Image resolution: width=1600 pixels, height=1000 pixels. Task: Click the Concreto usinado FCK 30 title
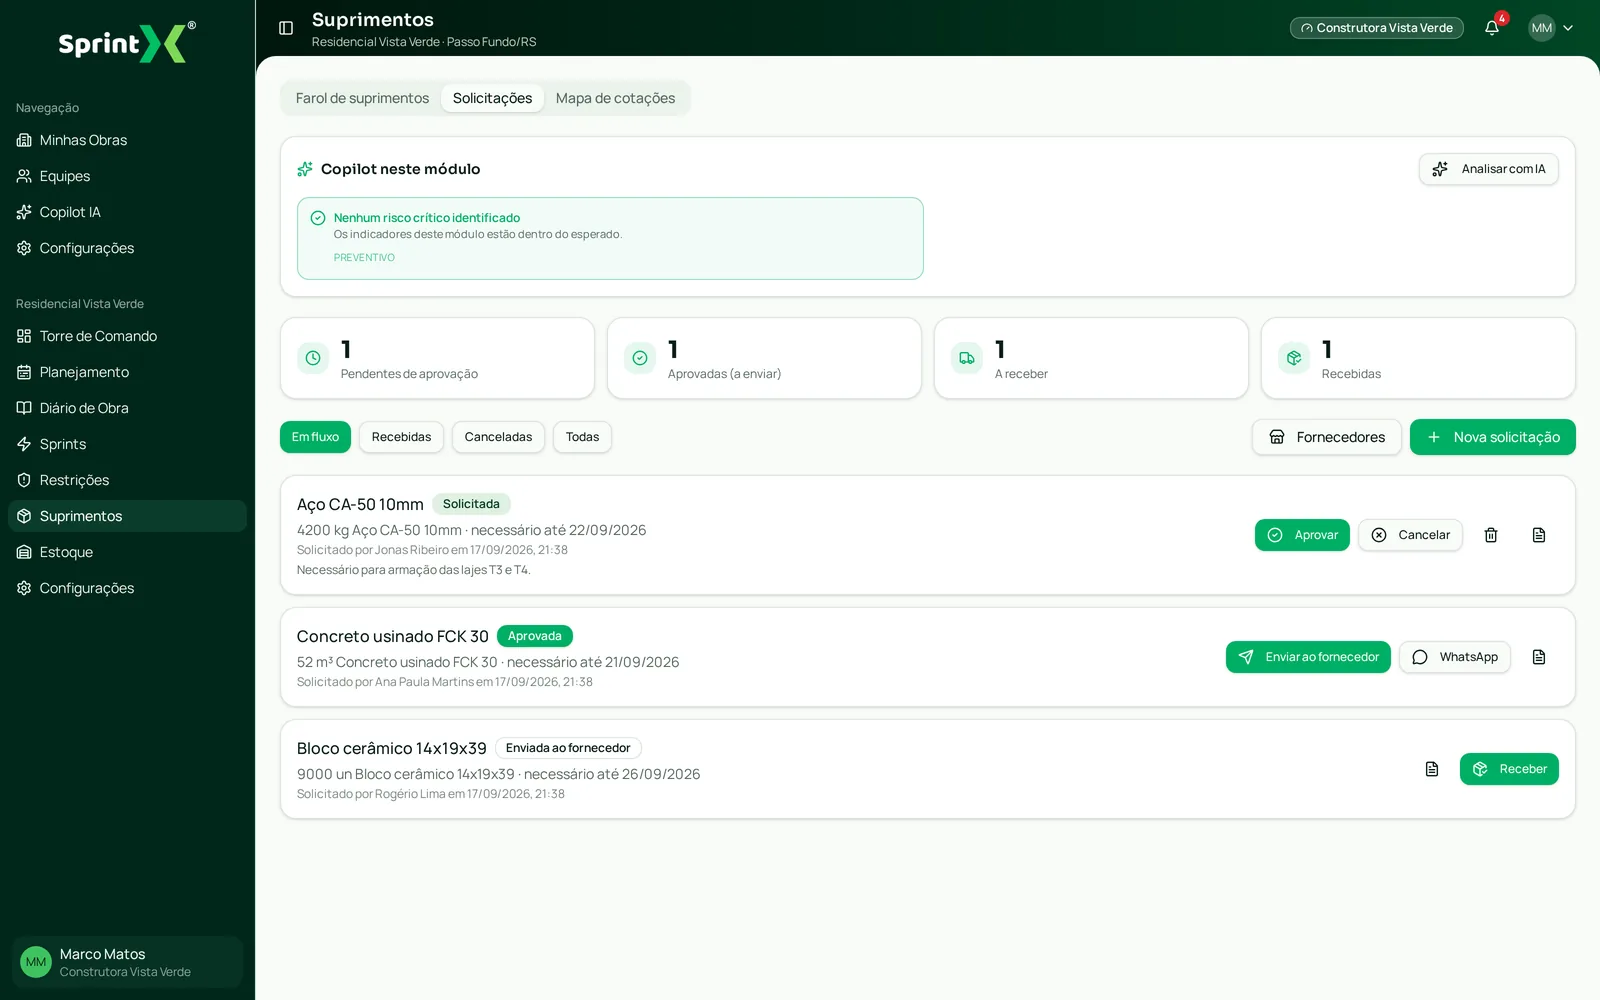click(x=393, y=636)
